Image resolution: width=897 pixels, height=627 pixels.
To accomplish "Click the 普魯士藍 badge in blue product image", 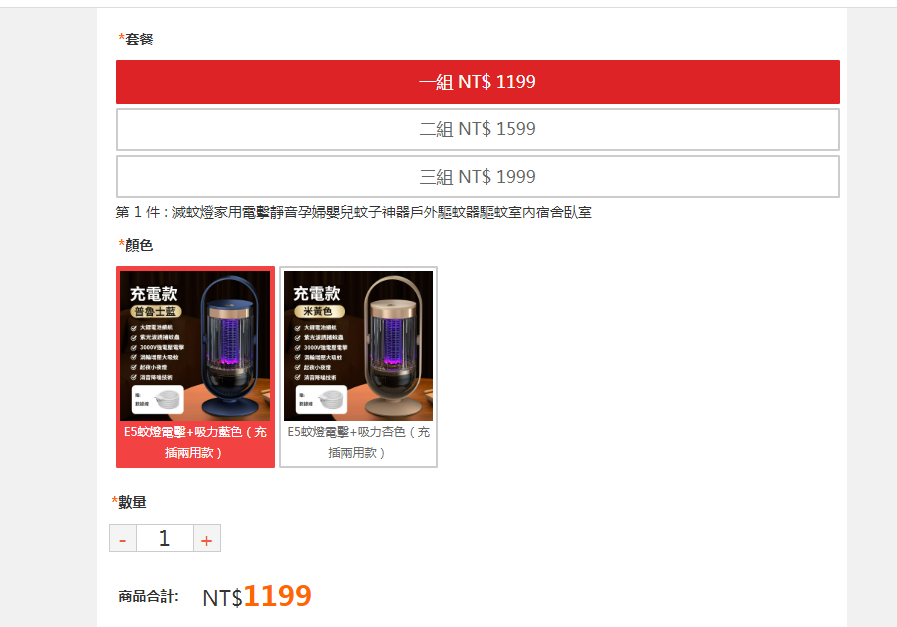I will [x=156, y=311].
